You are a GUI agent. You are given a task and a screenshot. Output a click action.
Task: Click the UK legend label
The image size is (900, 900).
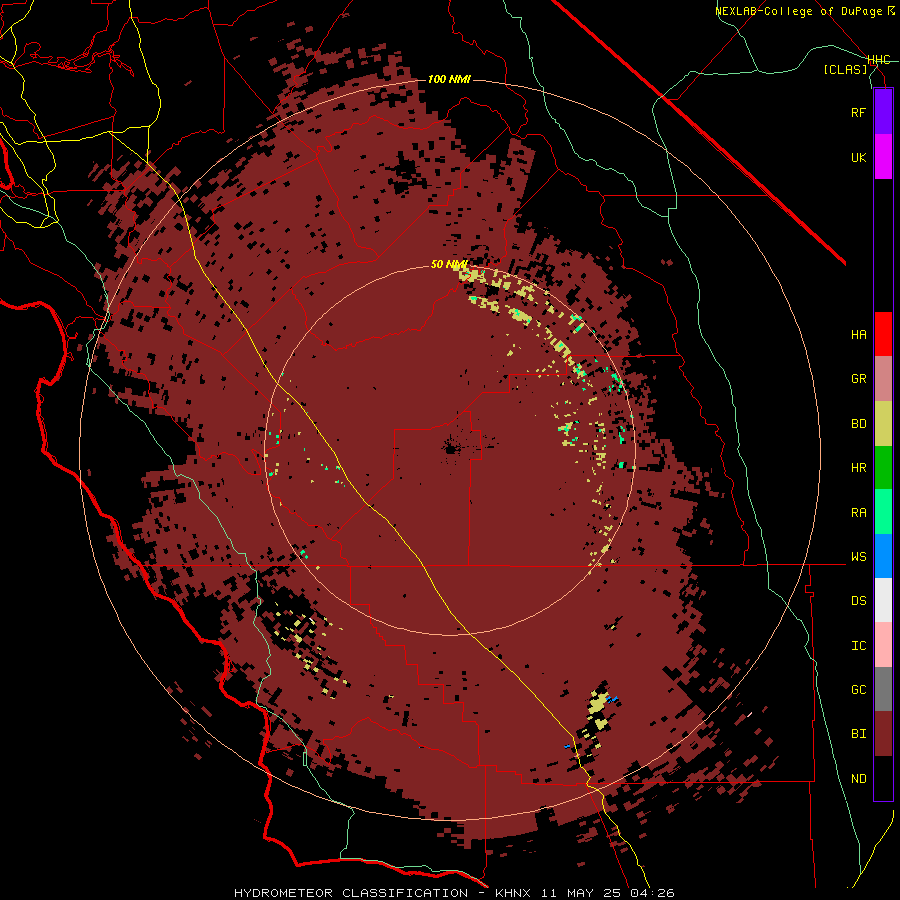tap(858, 157)
